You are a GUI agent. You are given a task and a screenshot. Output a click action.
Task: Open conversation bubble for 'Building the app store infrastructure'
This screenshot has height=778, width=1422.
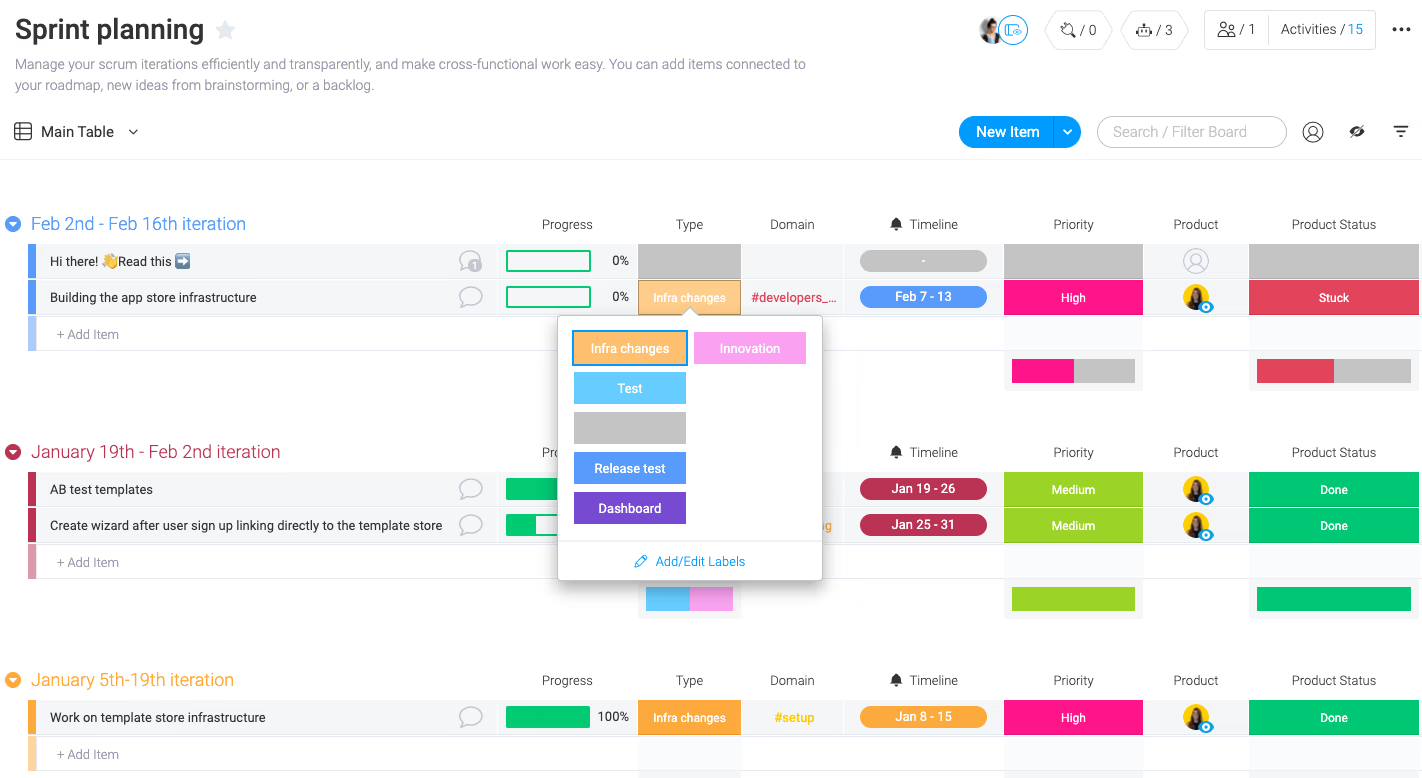pyautogui.click(x=470, y=297)
